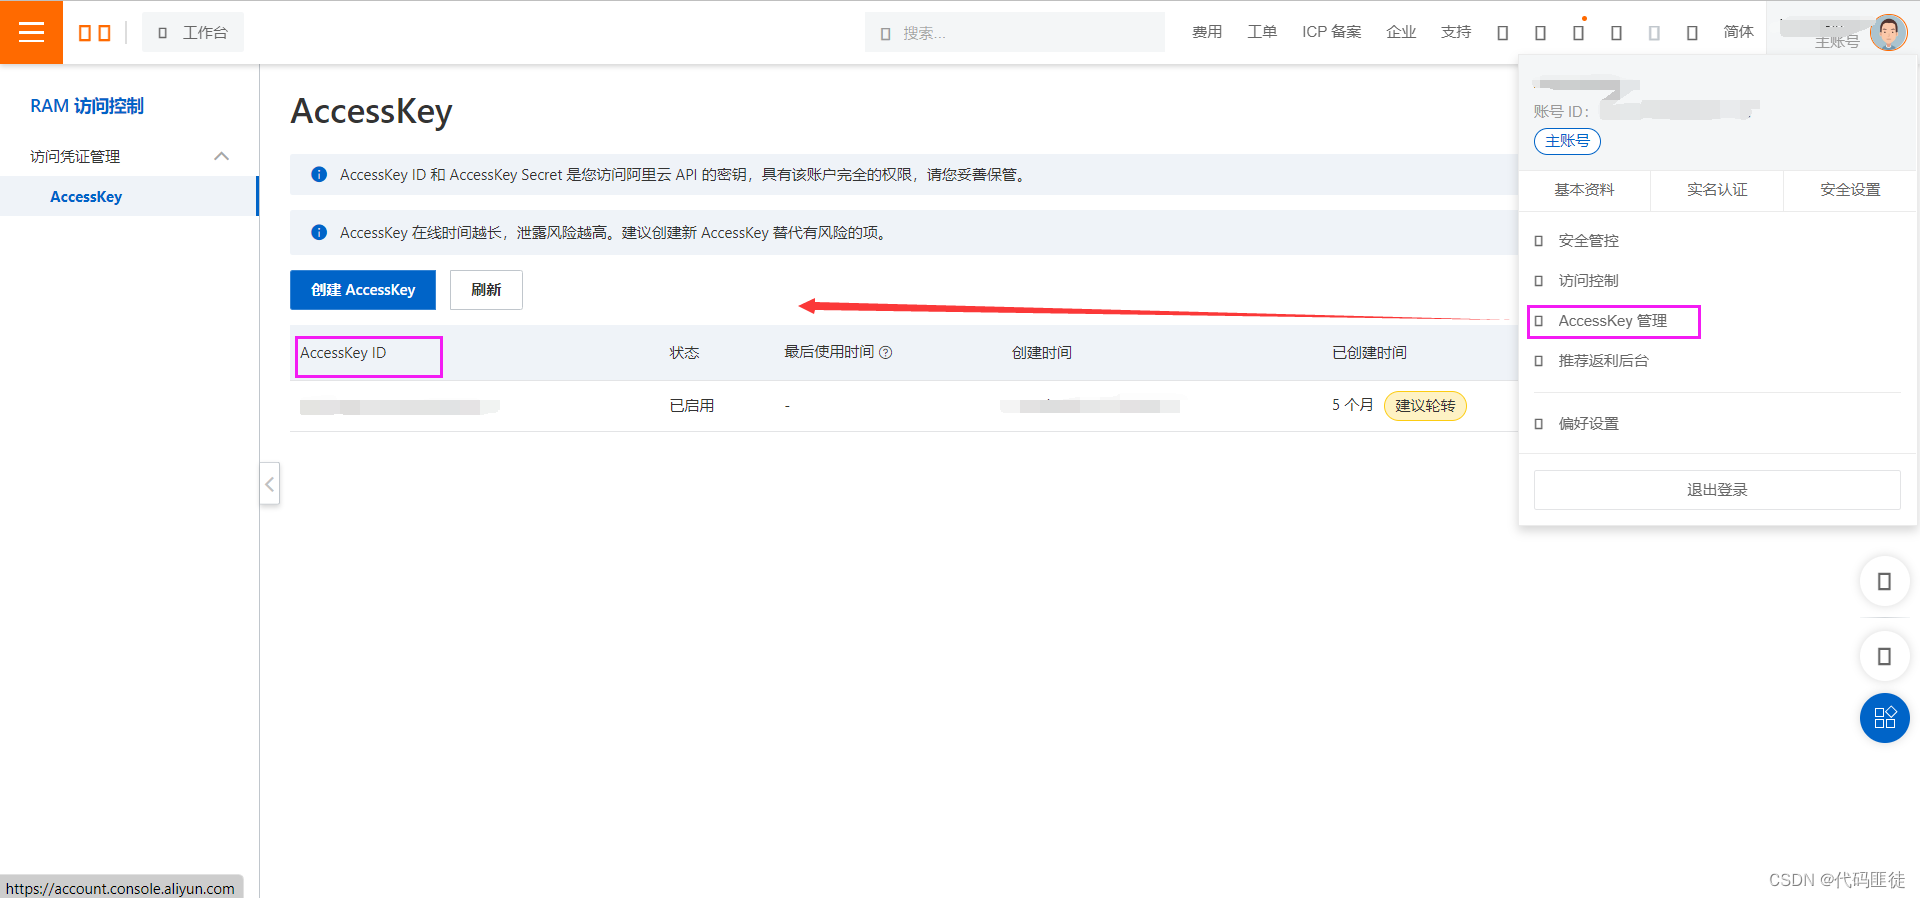Open the 工作台 workbench button
The width and height of the screenshot is (1920, 898).
193,33
